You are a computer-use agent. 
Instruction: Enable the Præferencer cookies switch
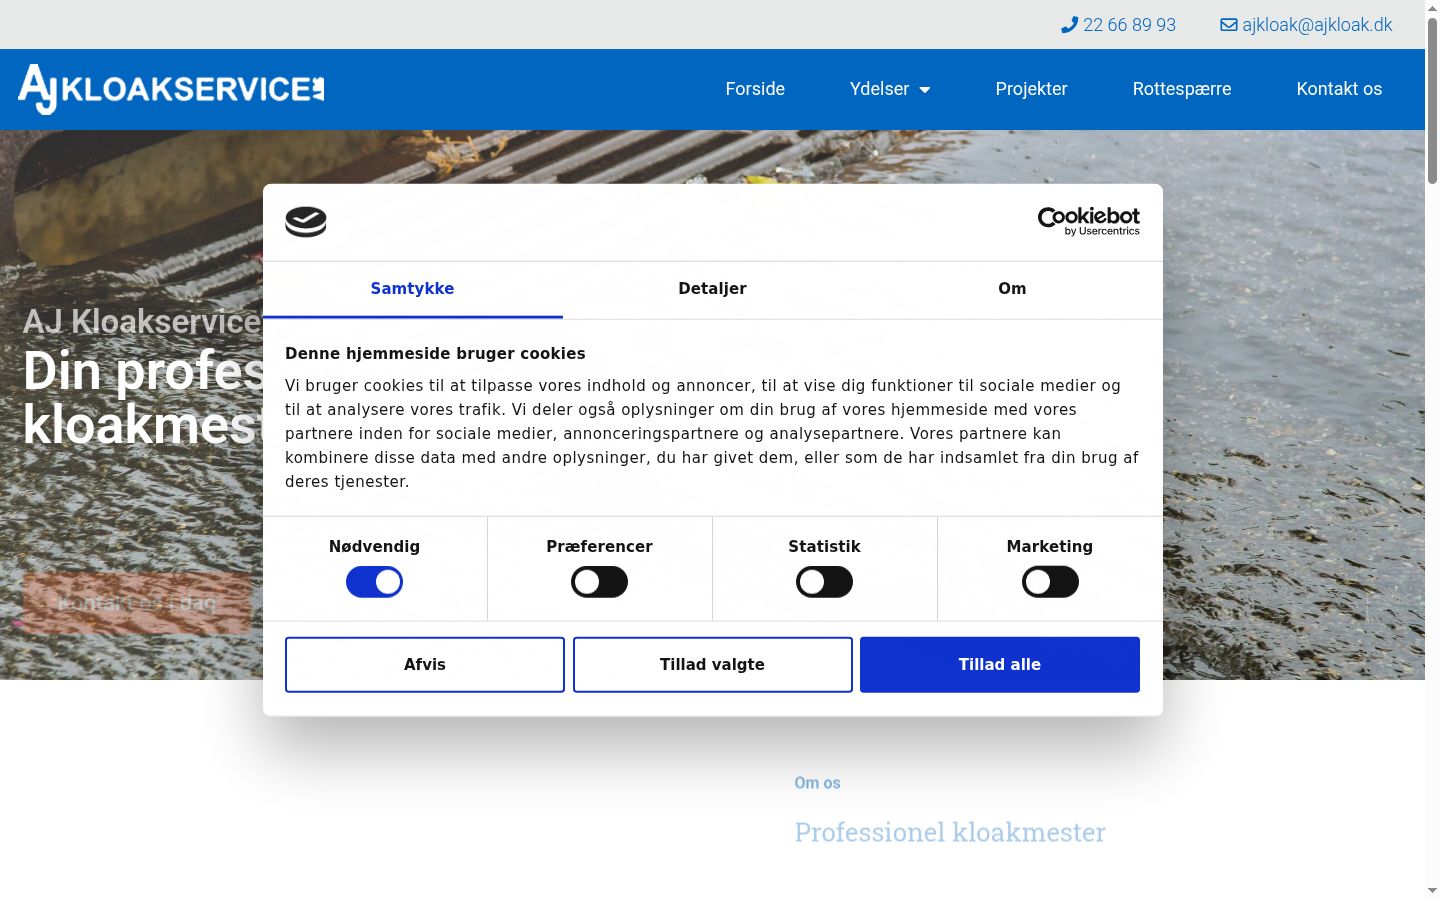click(x=599, y=582)
